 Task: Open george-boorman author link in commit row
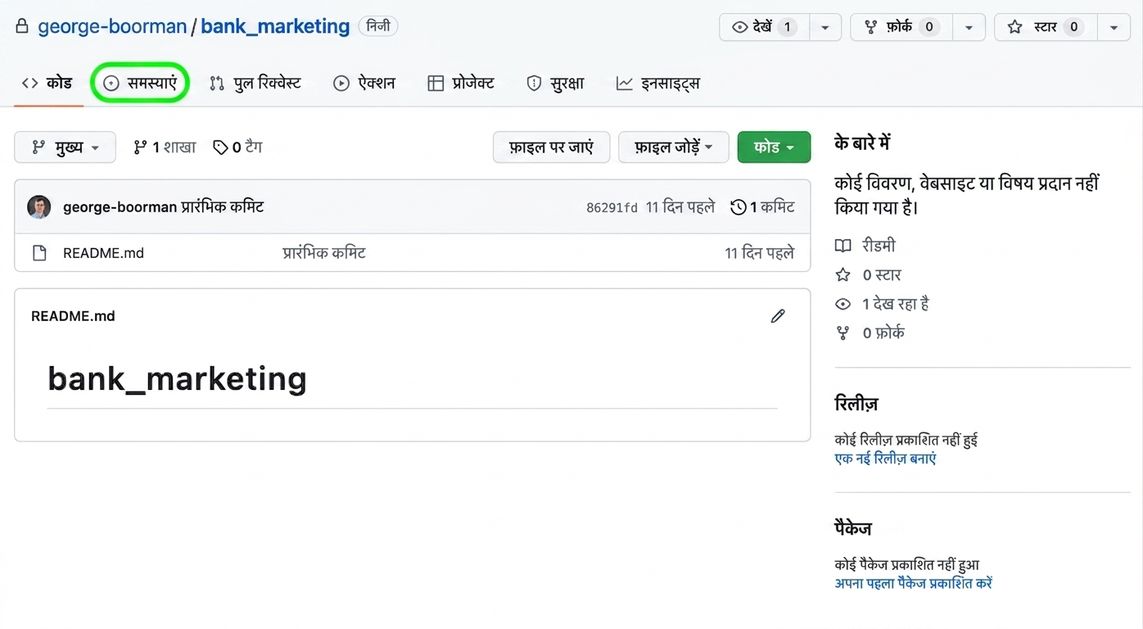click(120, 207)
